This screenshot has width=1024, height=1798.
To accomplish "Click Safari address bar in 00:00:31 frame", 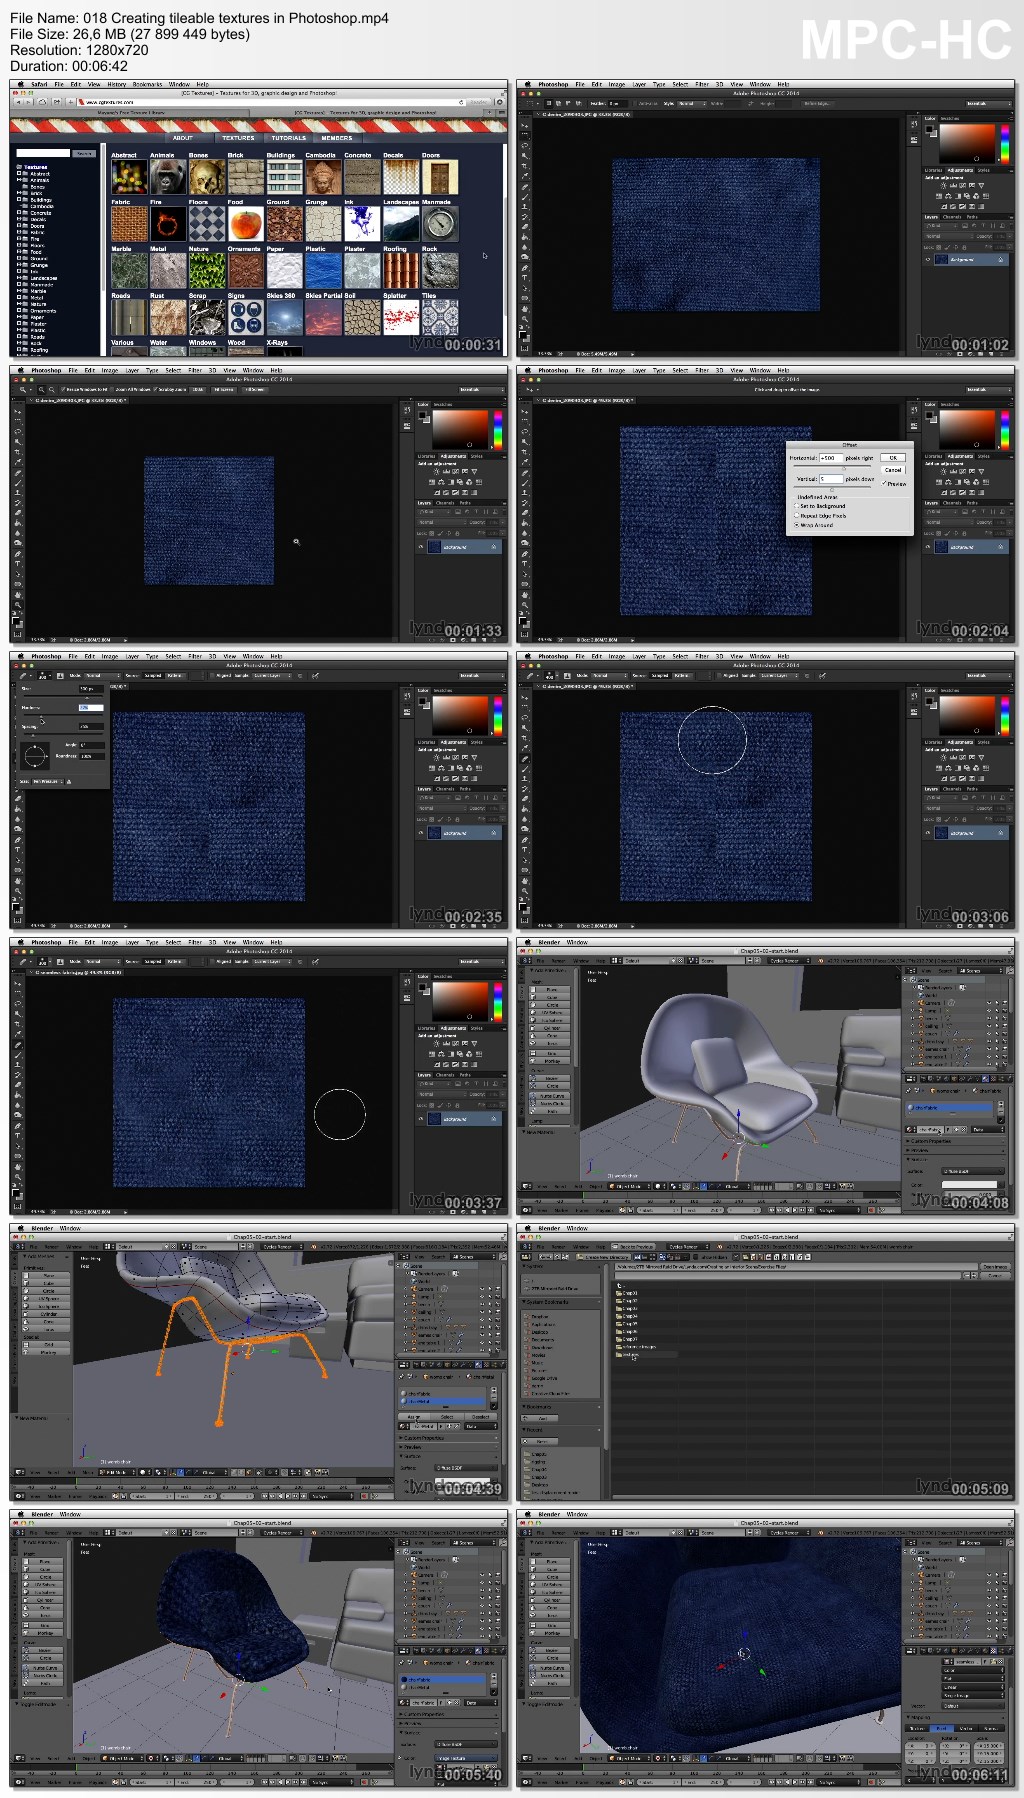I will click(272, 102).
